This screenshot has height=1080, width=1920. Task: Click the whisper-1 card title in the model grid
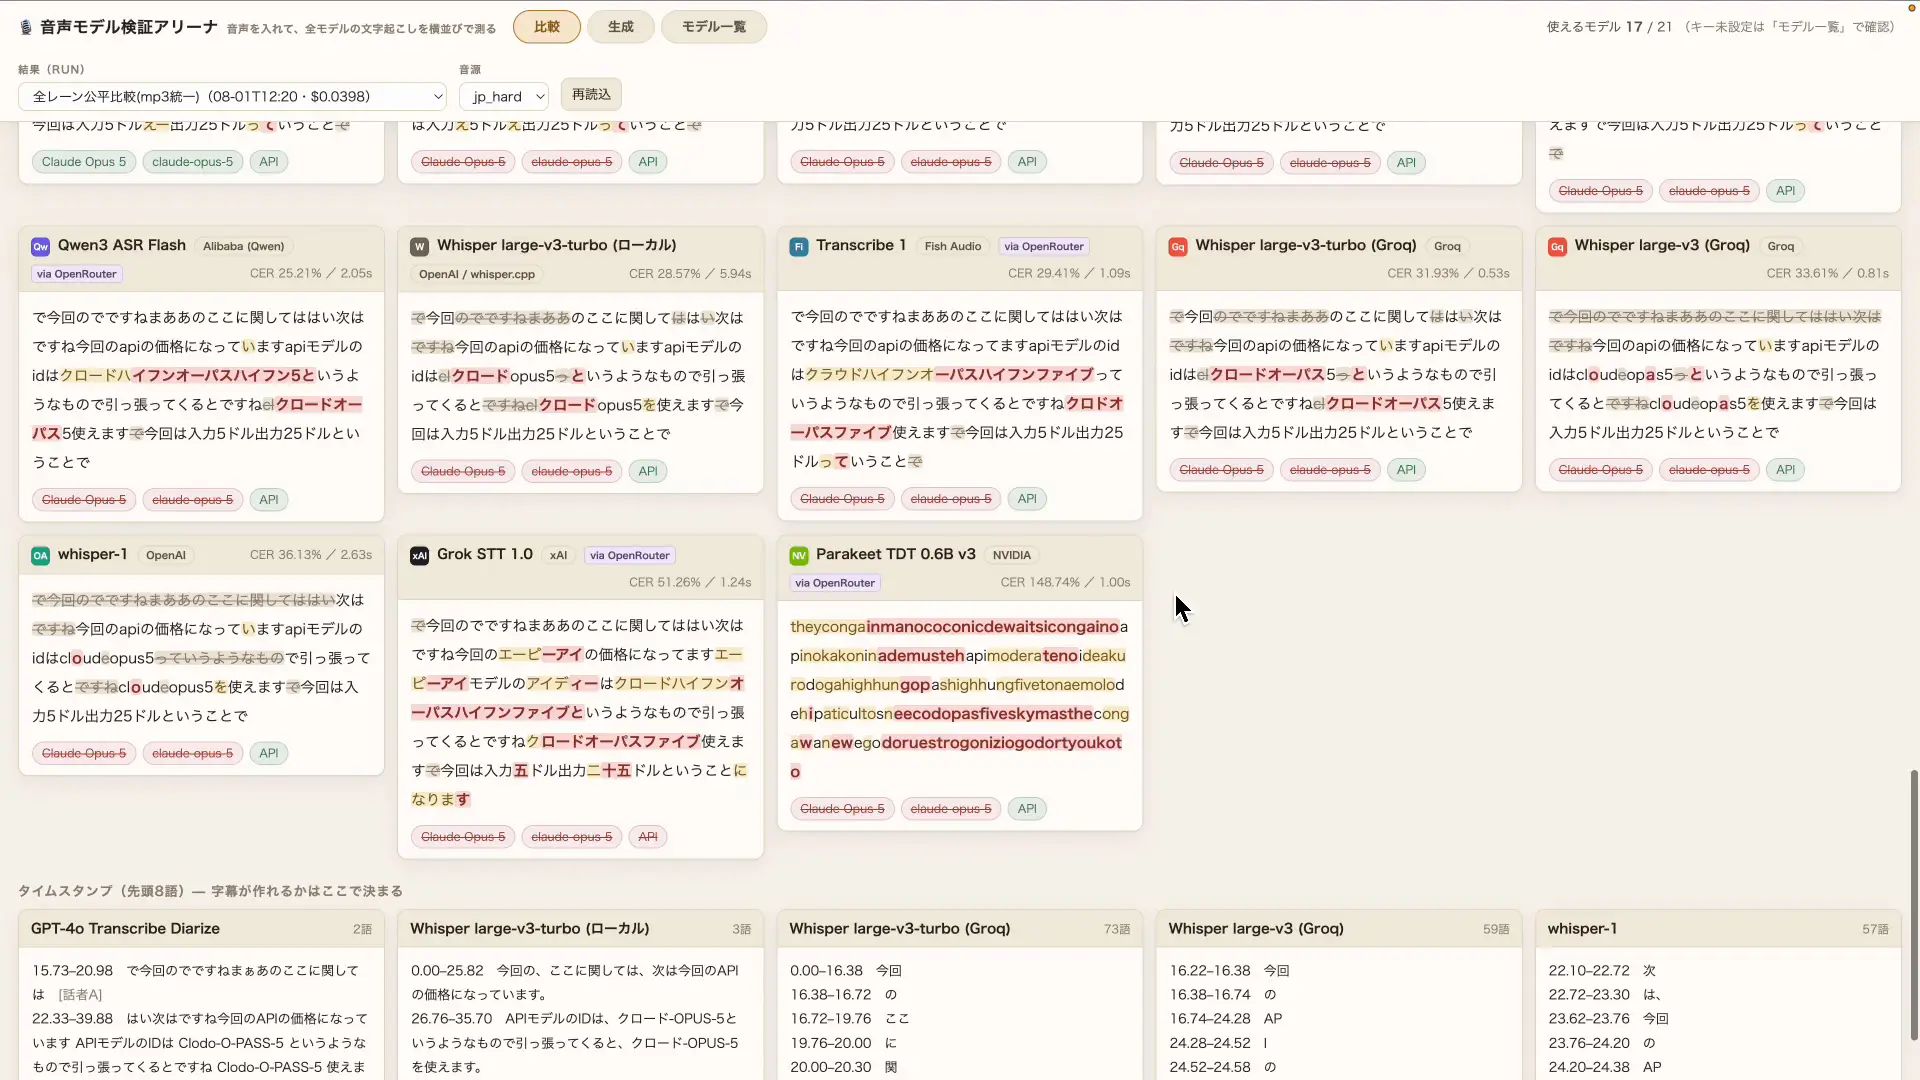pyautogui.click(x=93, y=554)
